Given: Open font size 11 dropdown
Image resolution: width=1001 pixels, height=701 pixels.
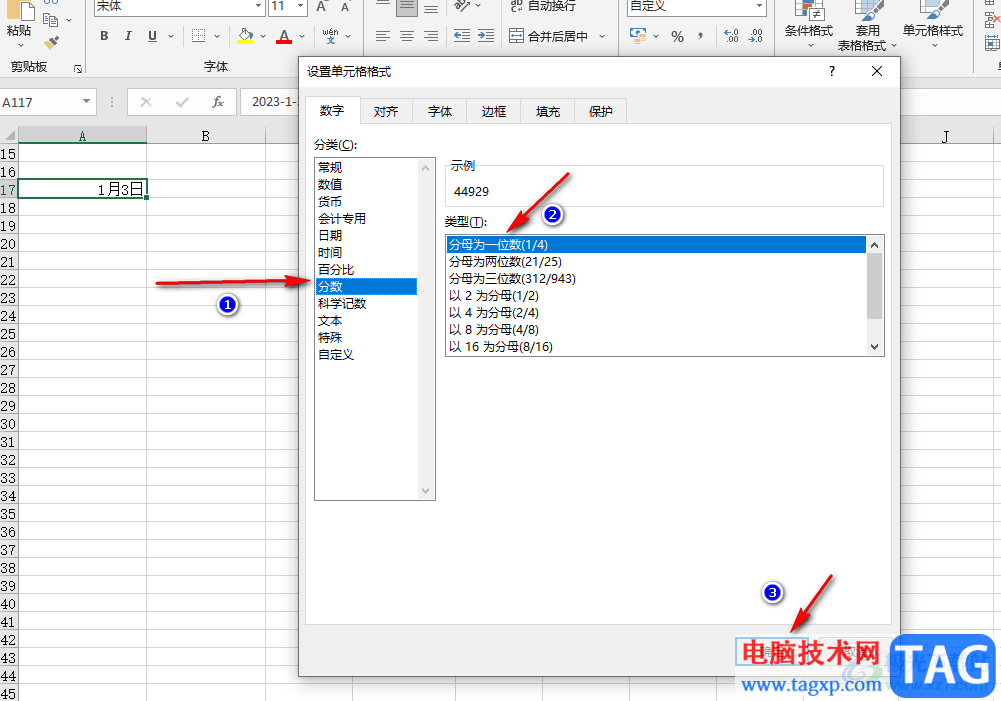Looking at the screenshot, I should coord(300,6).
